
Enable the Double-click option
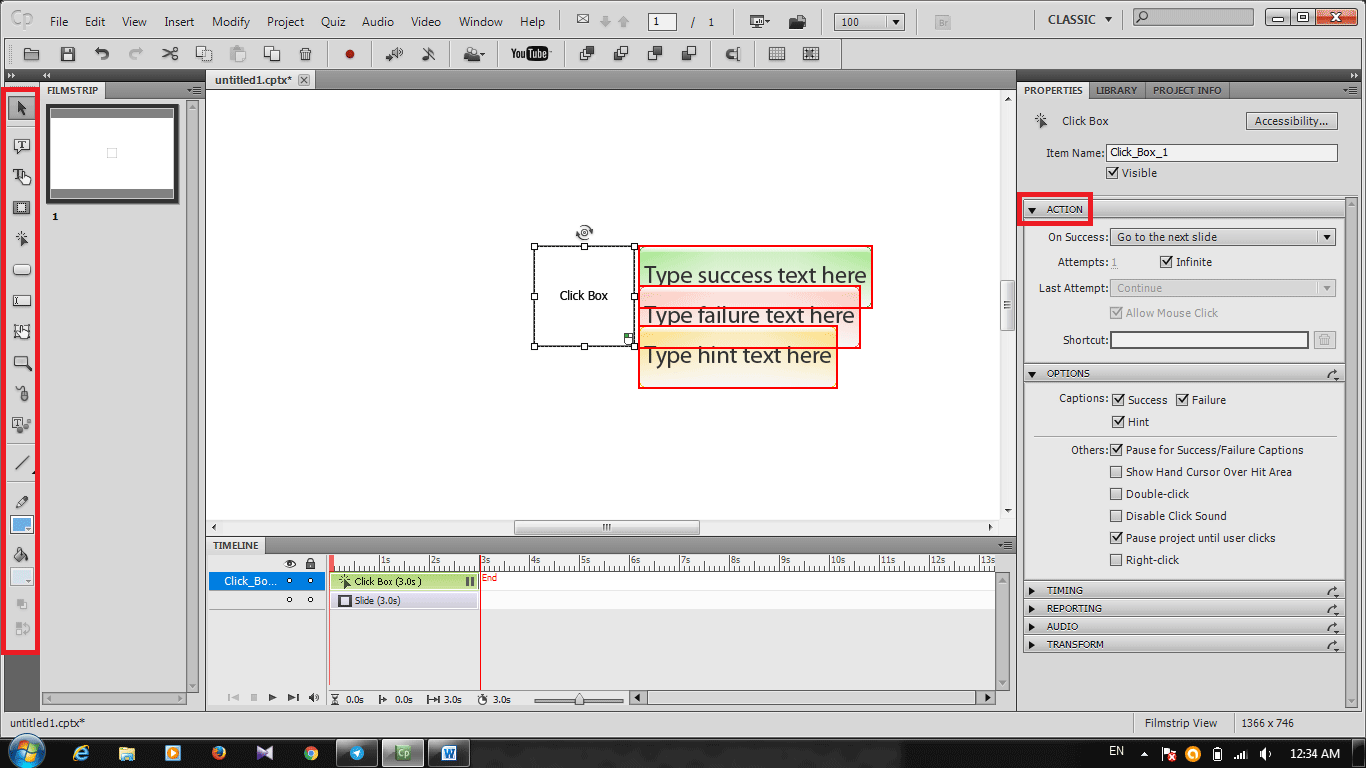pos(1116,494)
